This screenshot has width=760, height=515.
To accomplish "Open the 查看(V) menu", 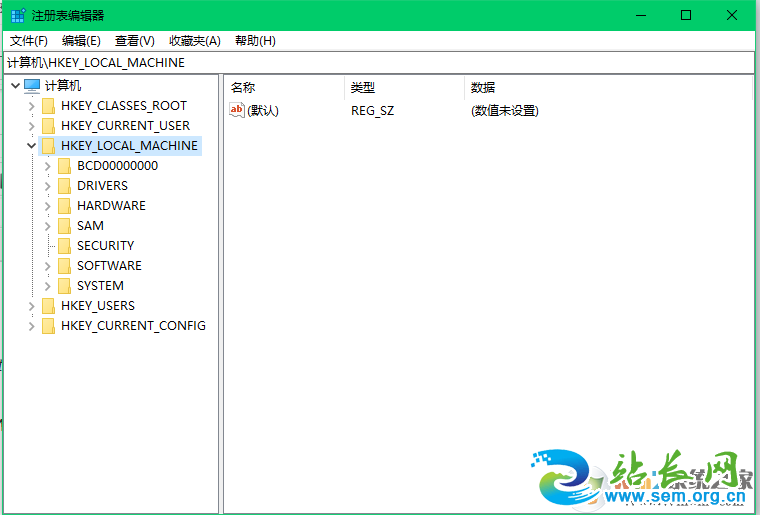I will coord(135,41).
